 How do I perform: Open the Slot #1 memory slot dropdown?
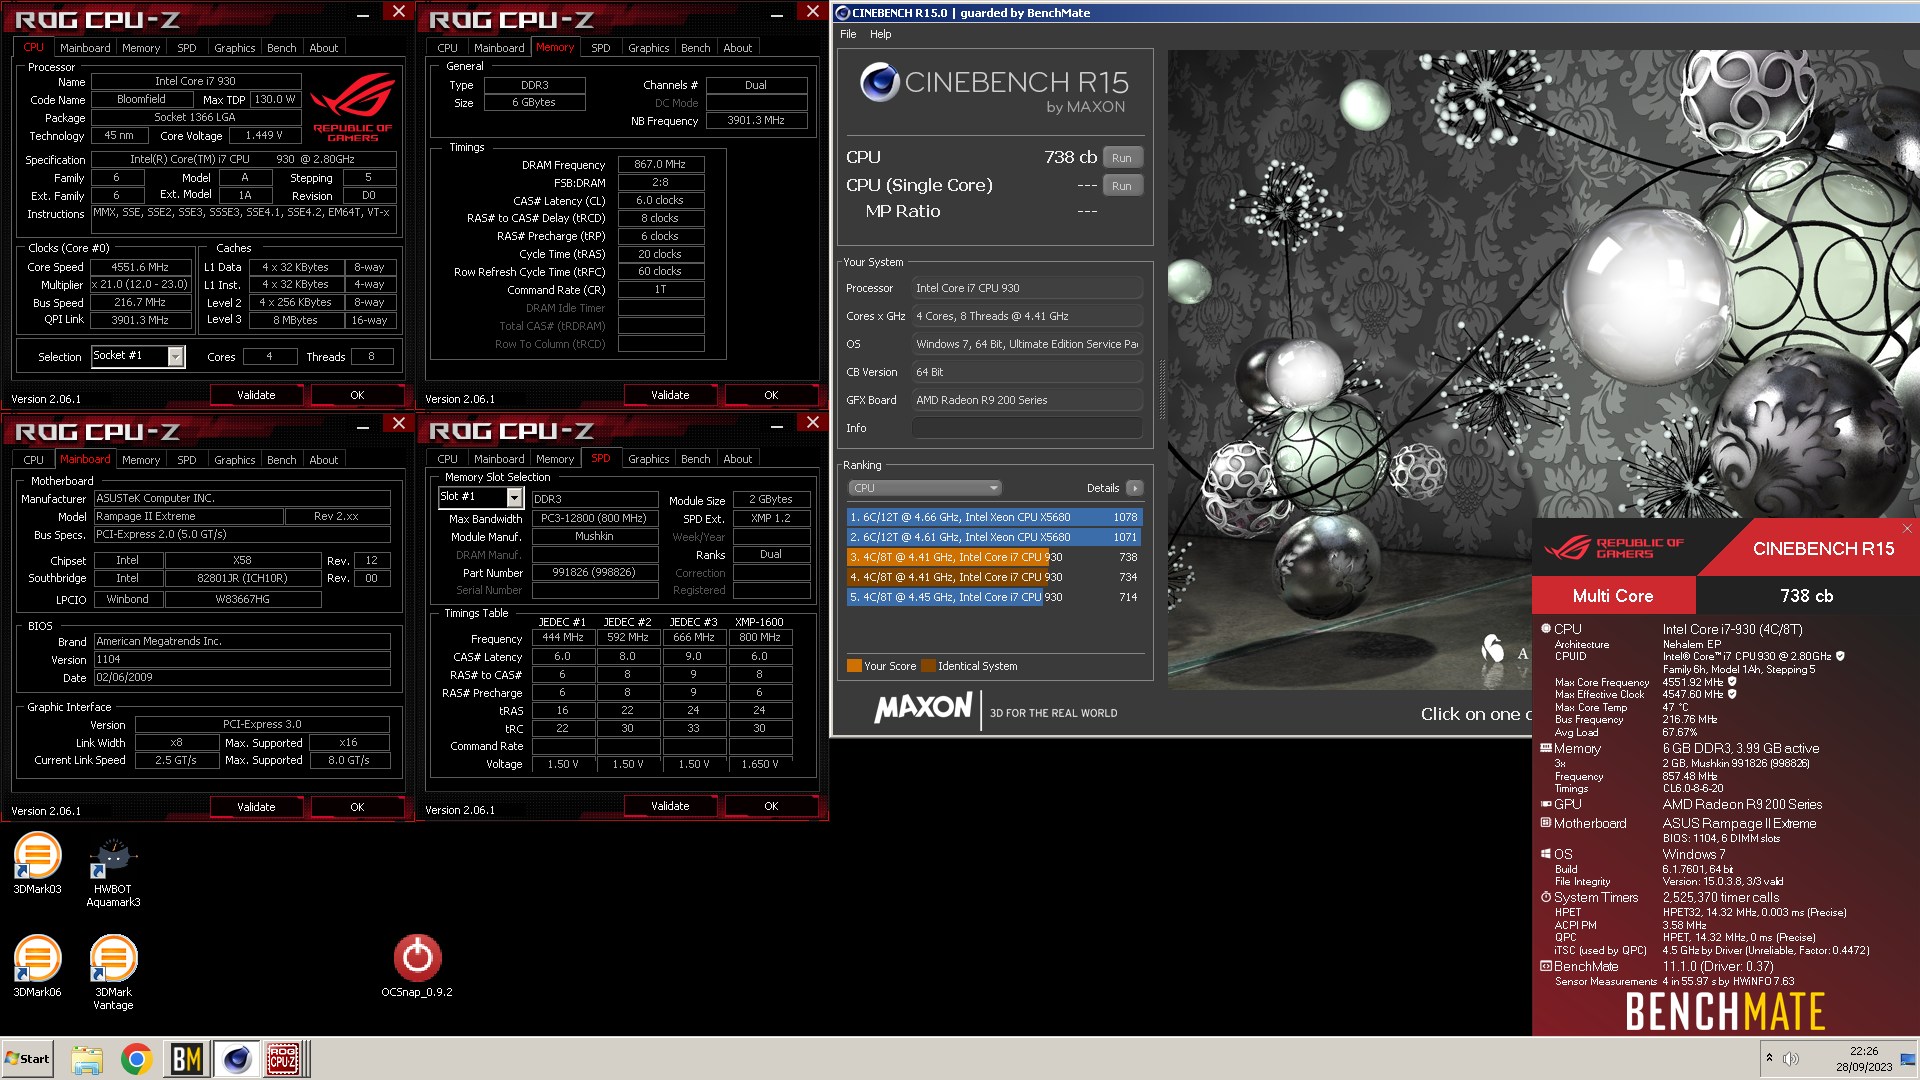pyautogui.click(x=514, y=497)
